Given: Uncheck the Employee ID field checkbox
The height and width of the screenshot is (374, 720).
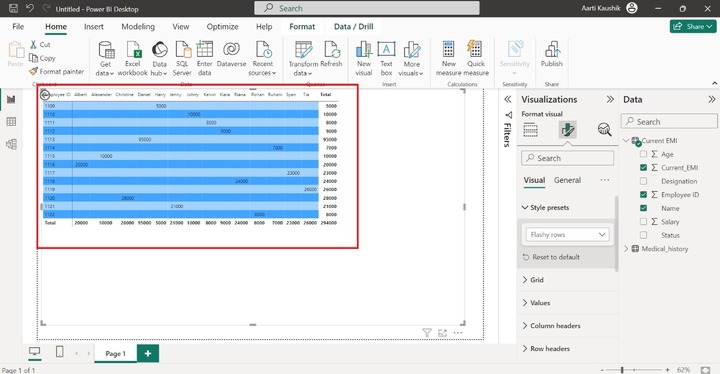Looking at the screenshot, I should tap(643, 195).
